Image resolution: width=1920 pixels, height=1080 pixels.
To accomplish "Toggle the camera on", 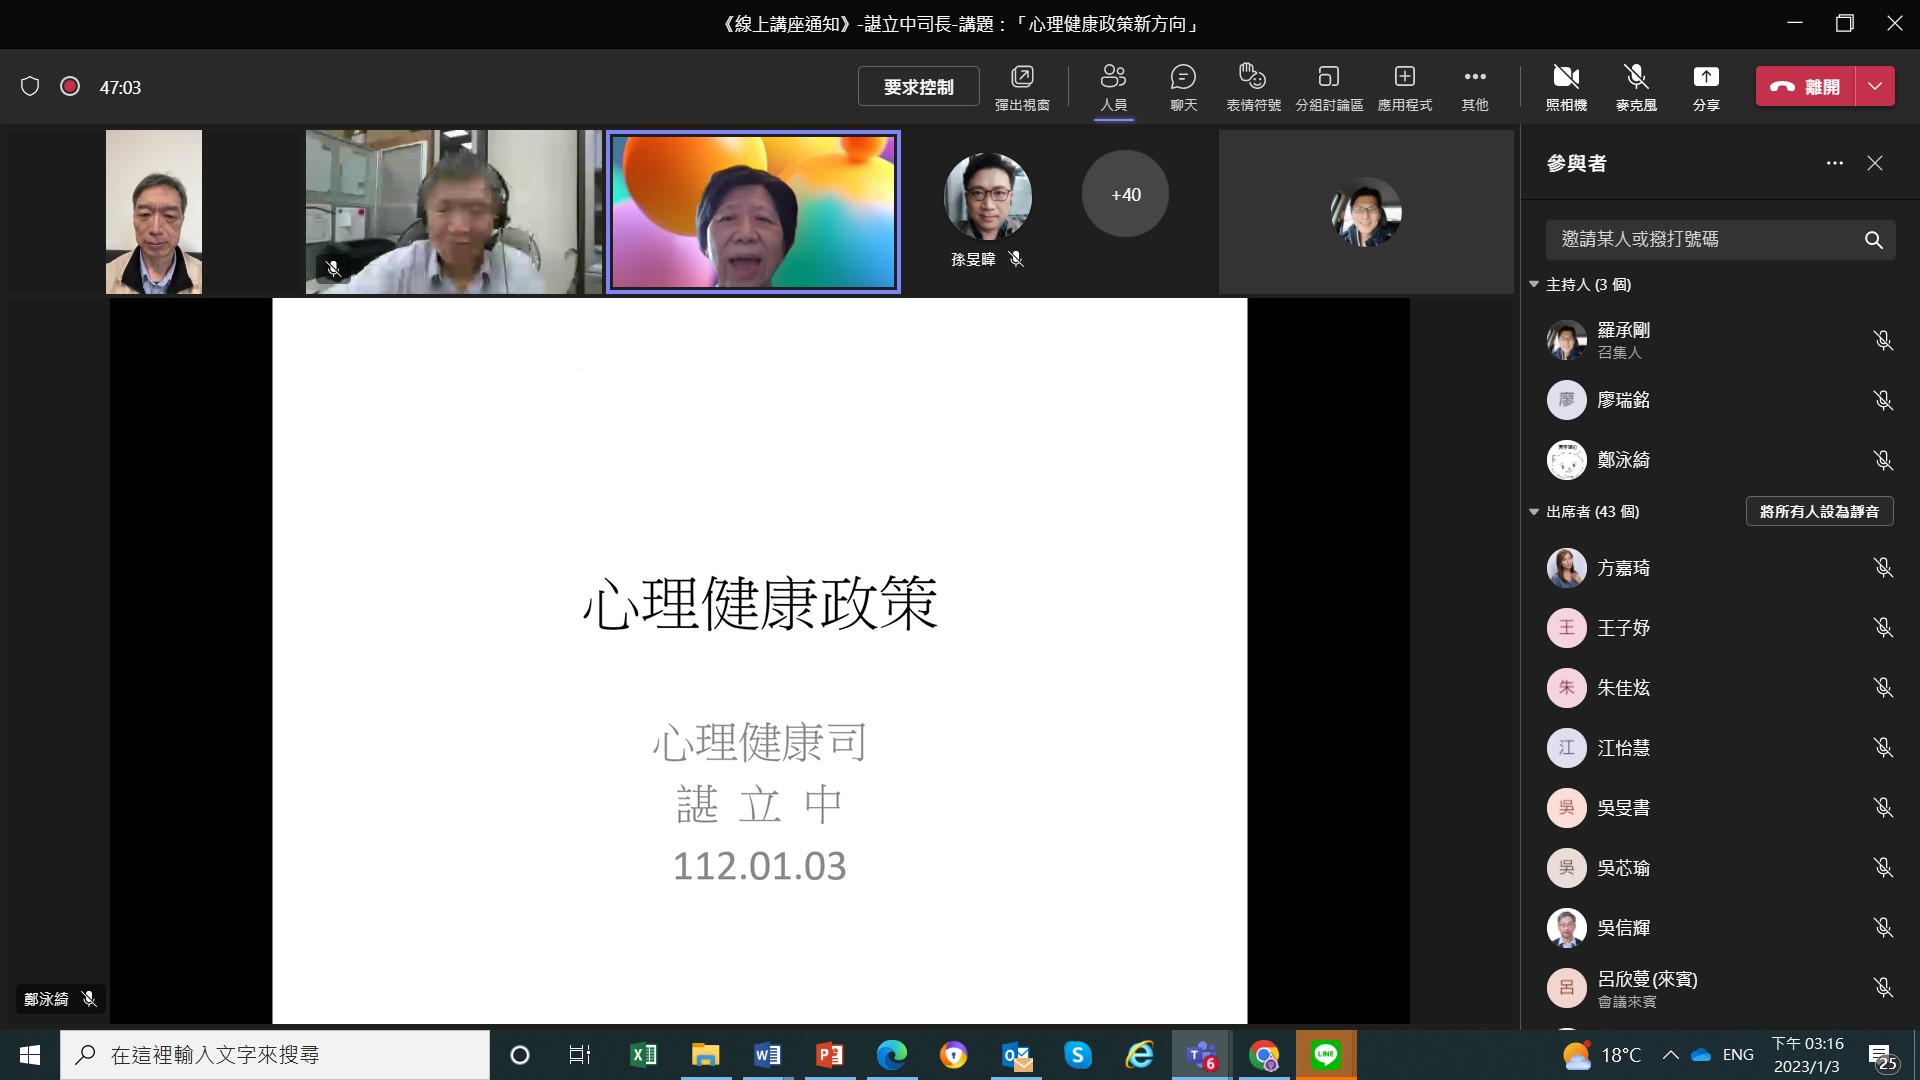I will click(x=1566, y=87).
